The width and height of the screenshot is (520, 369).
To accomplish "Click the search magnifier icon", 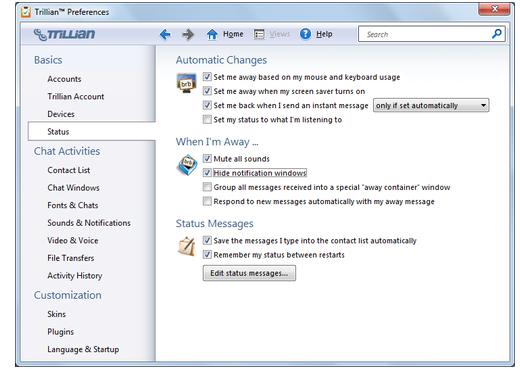I will (497, 34).
